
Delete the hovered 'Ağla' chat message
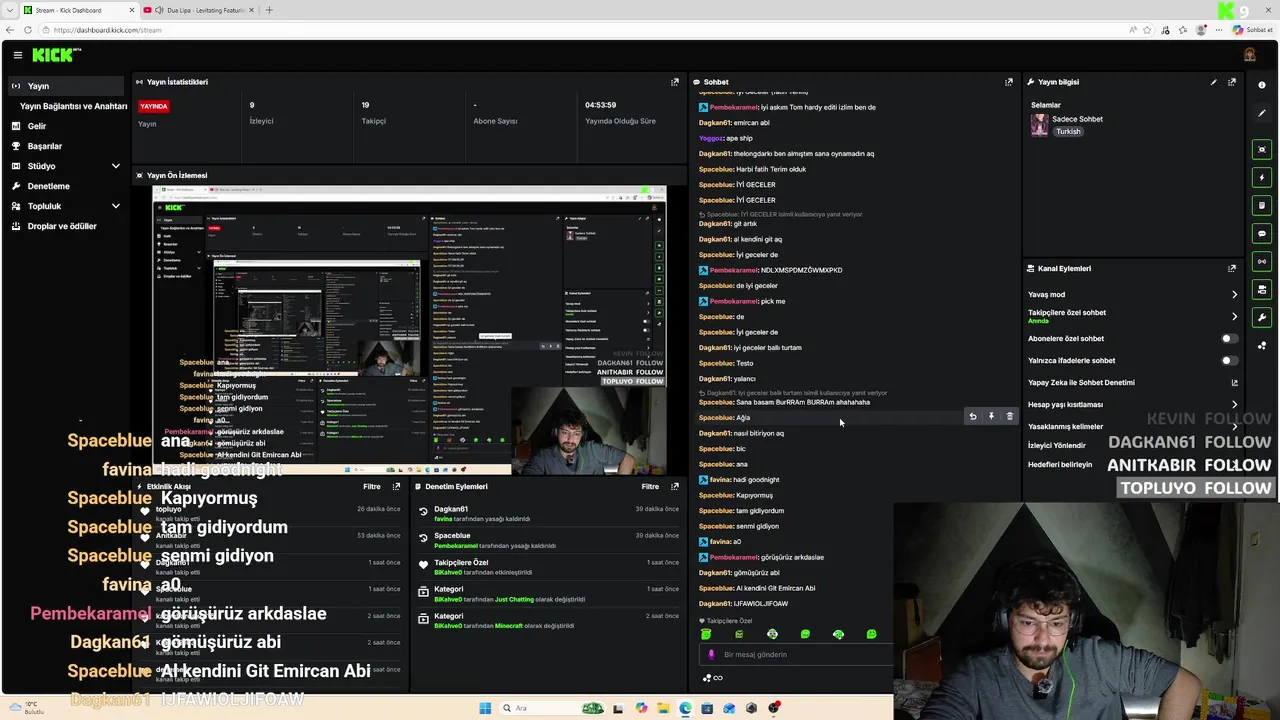click(x=1009, y=417)
